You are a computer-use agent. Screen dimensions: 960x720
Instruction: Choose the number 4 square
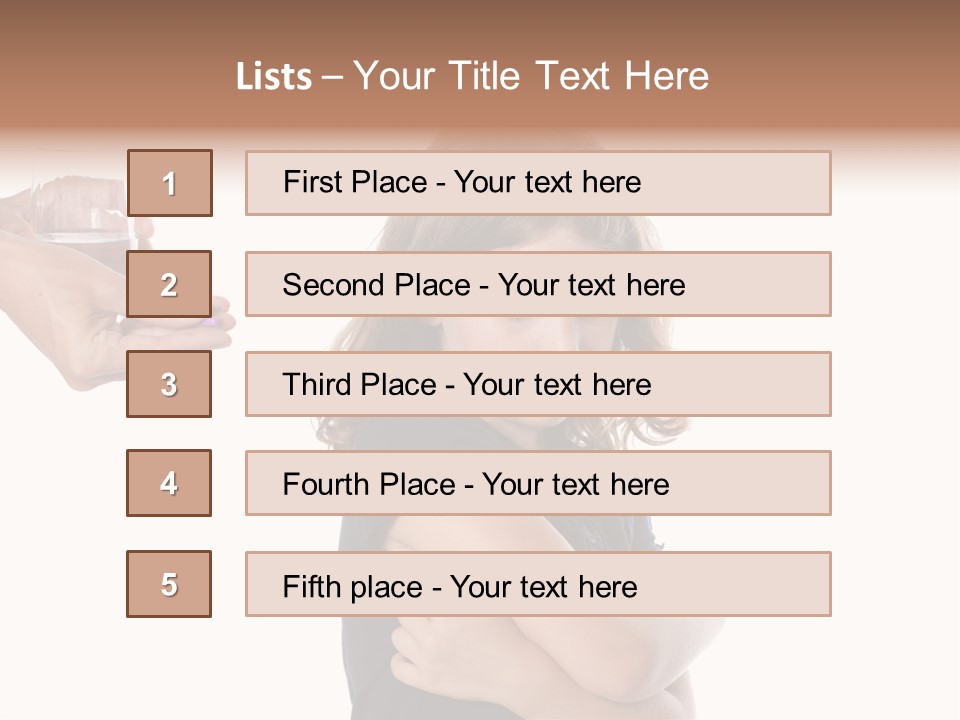tap(169, 483)
